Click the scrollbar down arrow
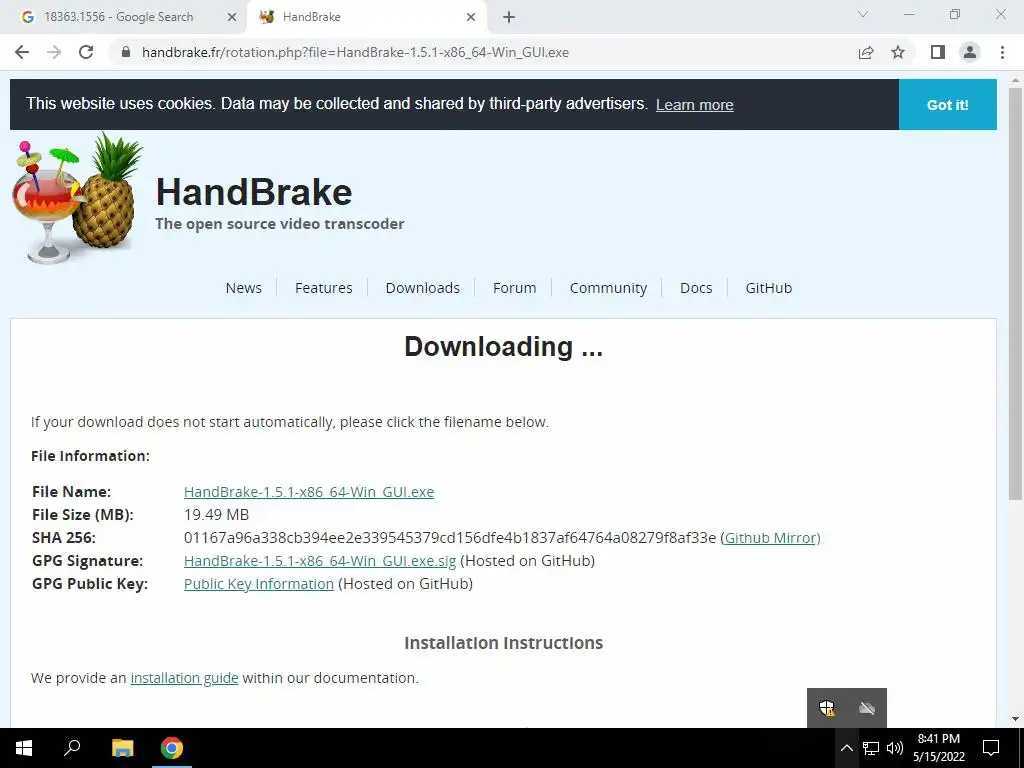 pyautogui.click(x=1016, y=719)
